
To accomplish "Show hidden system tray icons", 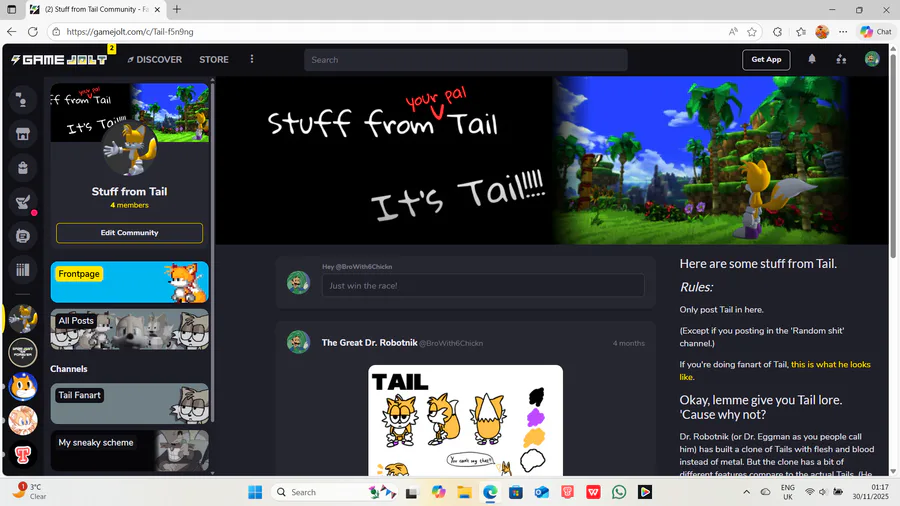I will coord(746,492).
